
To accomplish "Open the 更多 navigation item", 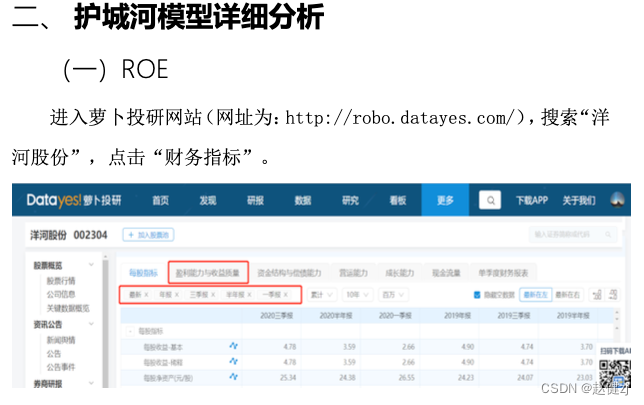I will 445,200.
